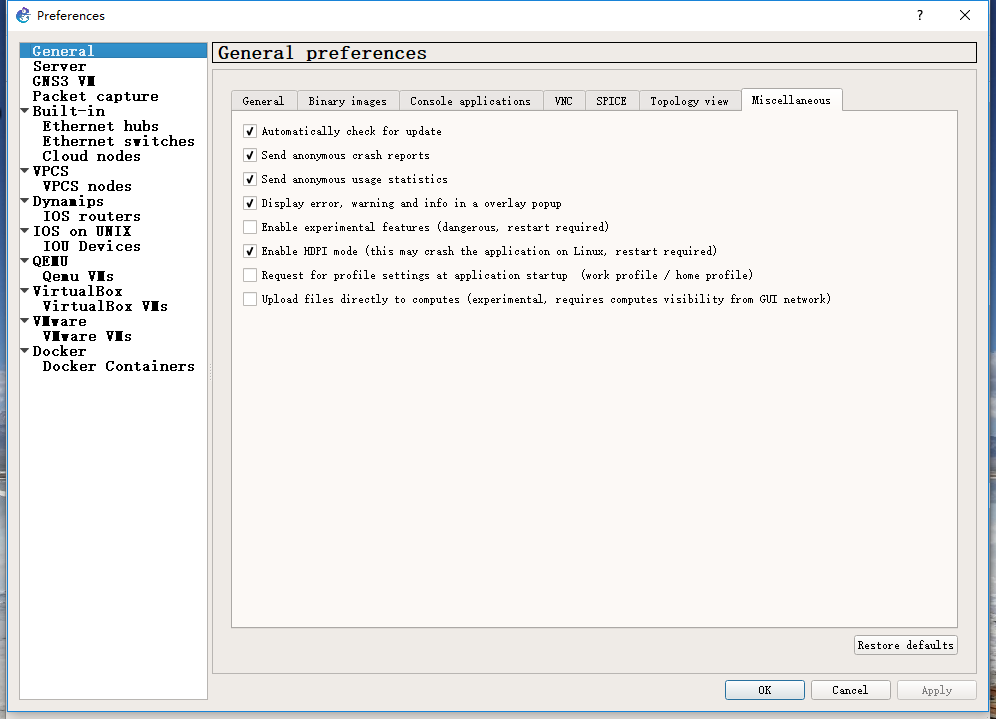
Task: Open IOS routers preferences page
Action: coord(91,216)
